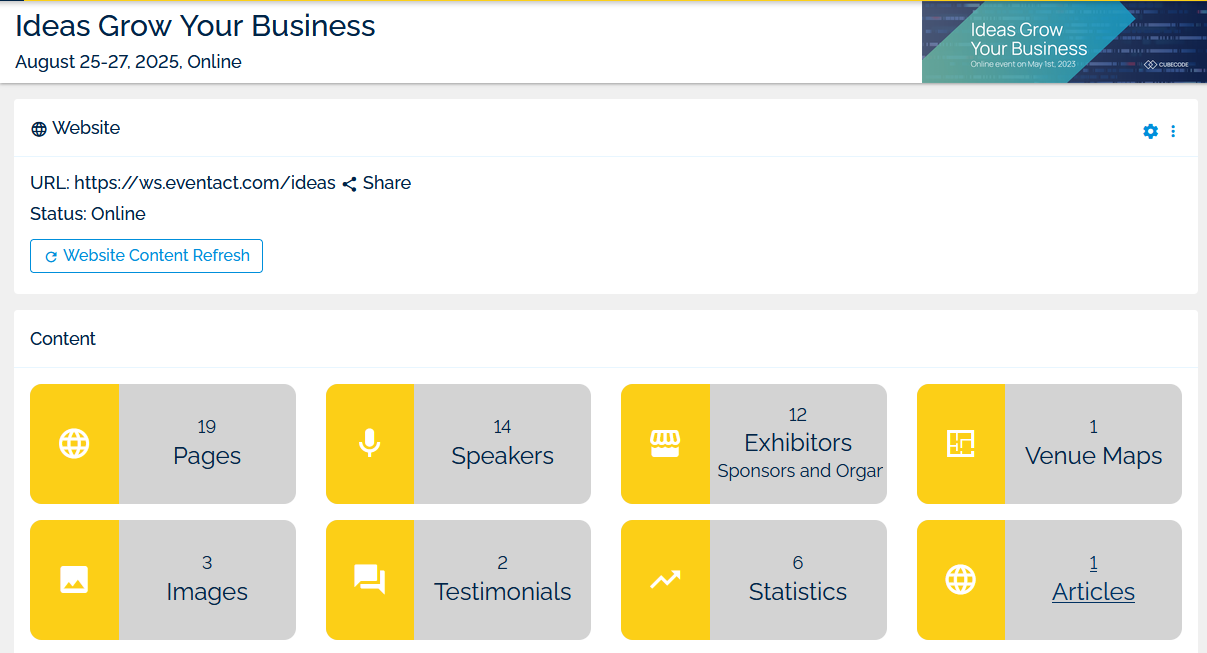Viewport: 1207px width, 653px height.
Task: Open the Articles link
Action: point(1093,591)
